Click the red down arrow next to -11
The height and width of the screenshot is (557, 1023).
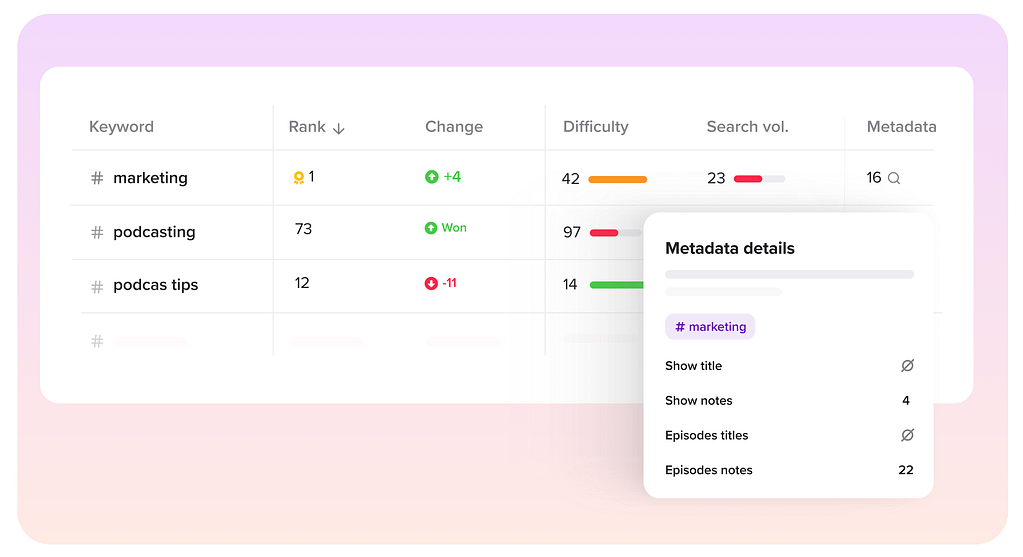pos(431,283)
